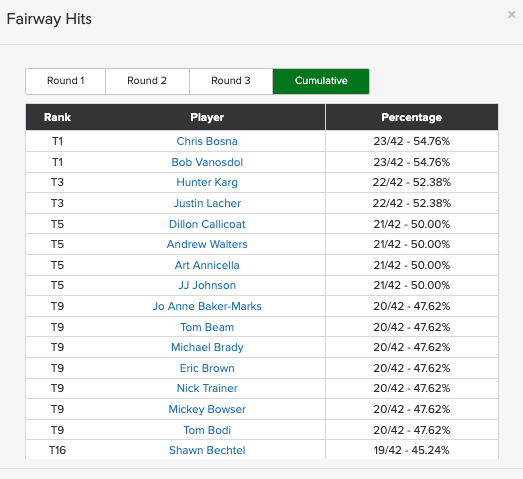Click the Dillon Callicoat link
The height and width of the screenshot is (479, 523).
pos(207,224)
